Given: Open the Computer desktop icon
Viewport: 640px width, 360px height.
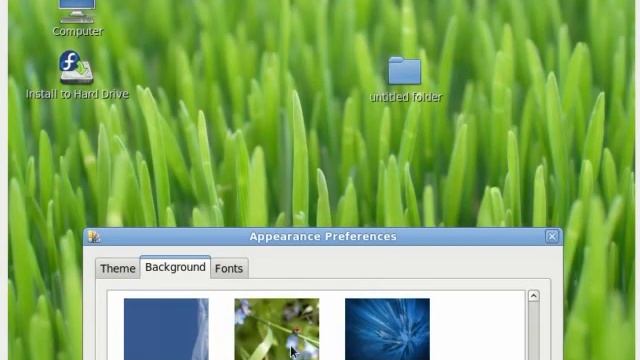Looking at the screenshot, I should tap(77, 11).
